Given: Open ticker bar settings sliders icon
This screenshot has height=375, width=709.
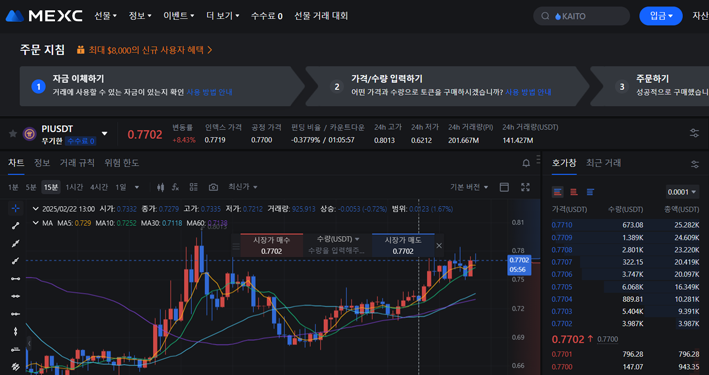Looking at the screenshot, I should pyautogui.click(x=695, y=133).
